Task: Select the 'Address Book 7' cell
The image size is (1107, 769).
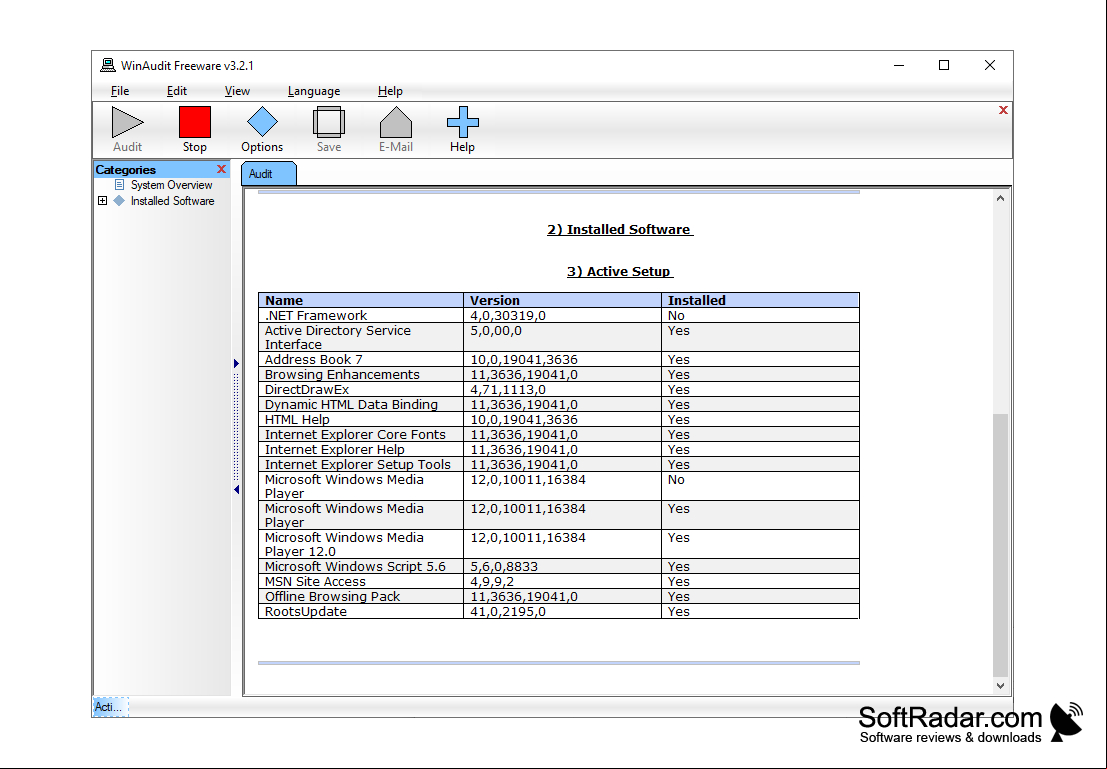Action: pyautogui.click(x=361, y=359)
